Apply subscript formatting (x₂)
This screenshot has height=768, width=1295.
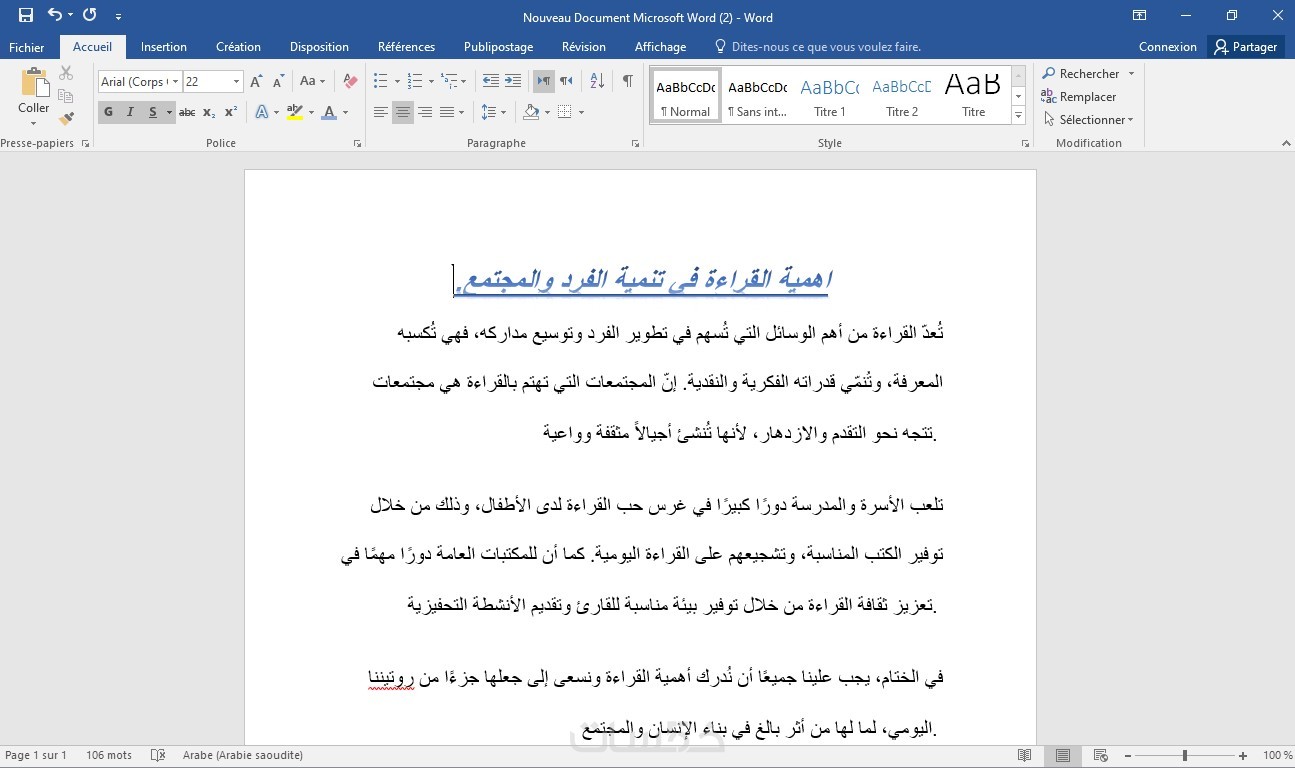[209, 112]
